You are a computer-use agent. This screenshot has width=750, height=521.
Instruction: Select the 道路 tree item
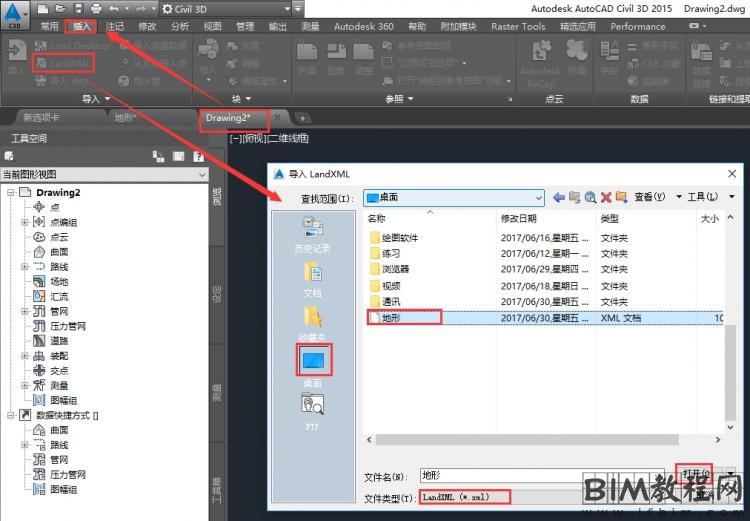[x=59, y=341]
